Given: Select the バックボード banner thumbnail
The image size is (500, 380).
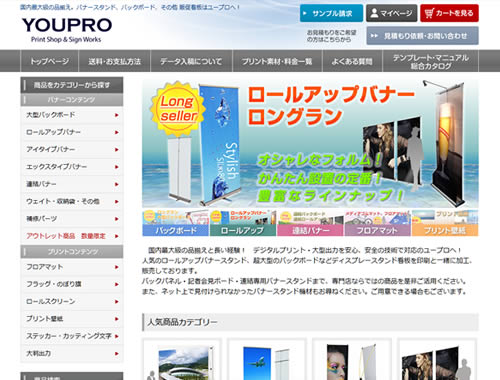Looking at the screenshot, I should [x=175, y=223].
